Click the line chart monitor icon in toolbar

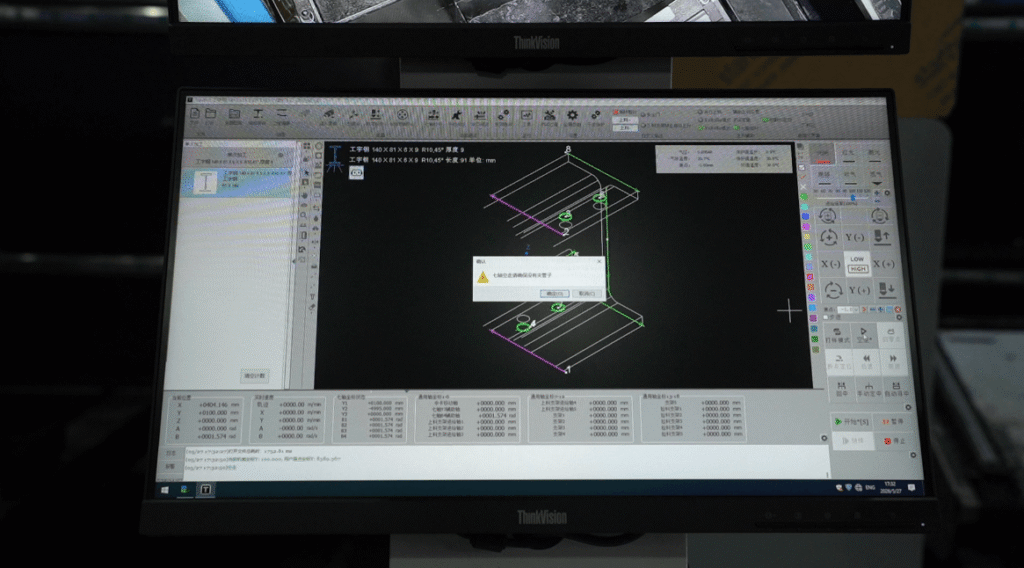click(x=526, y=116)
